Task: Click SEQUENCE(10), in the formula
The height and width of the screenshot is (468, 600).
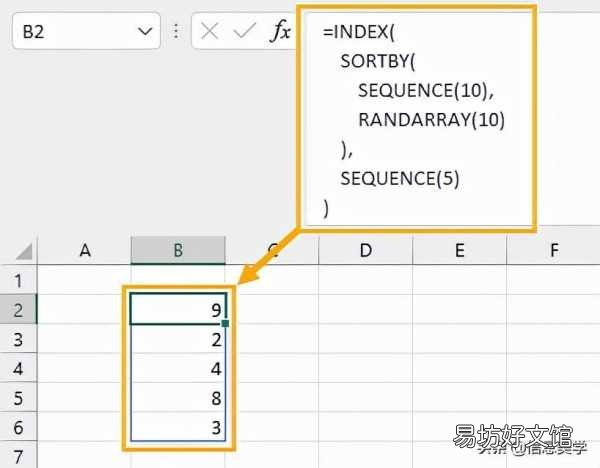Action: pos(426,91)
